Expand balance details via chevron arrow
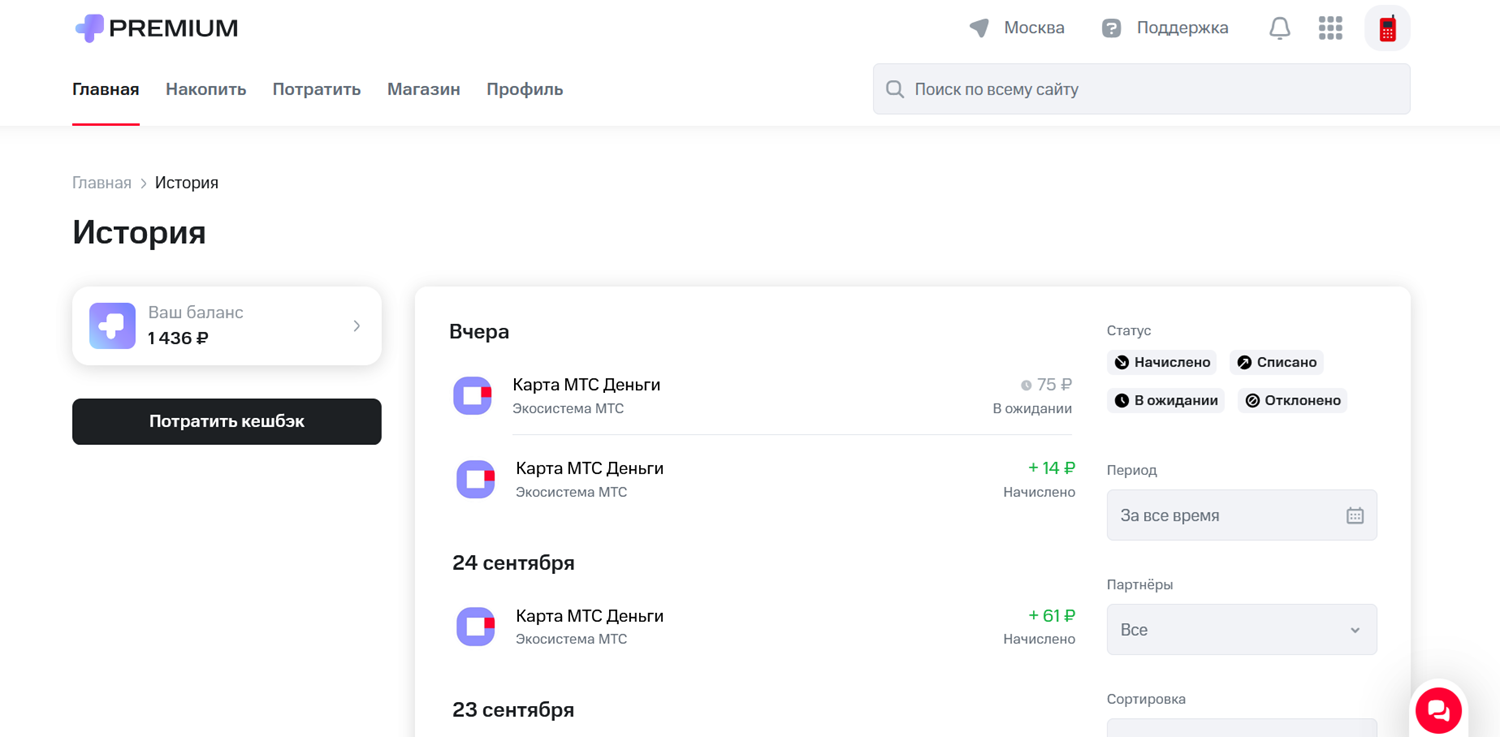Screen dimensions: 1500x737 pyautogui.click(x=357, y=326)
